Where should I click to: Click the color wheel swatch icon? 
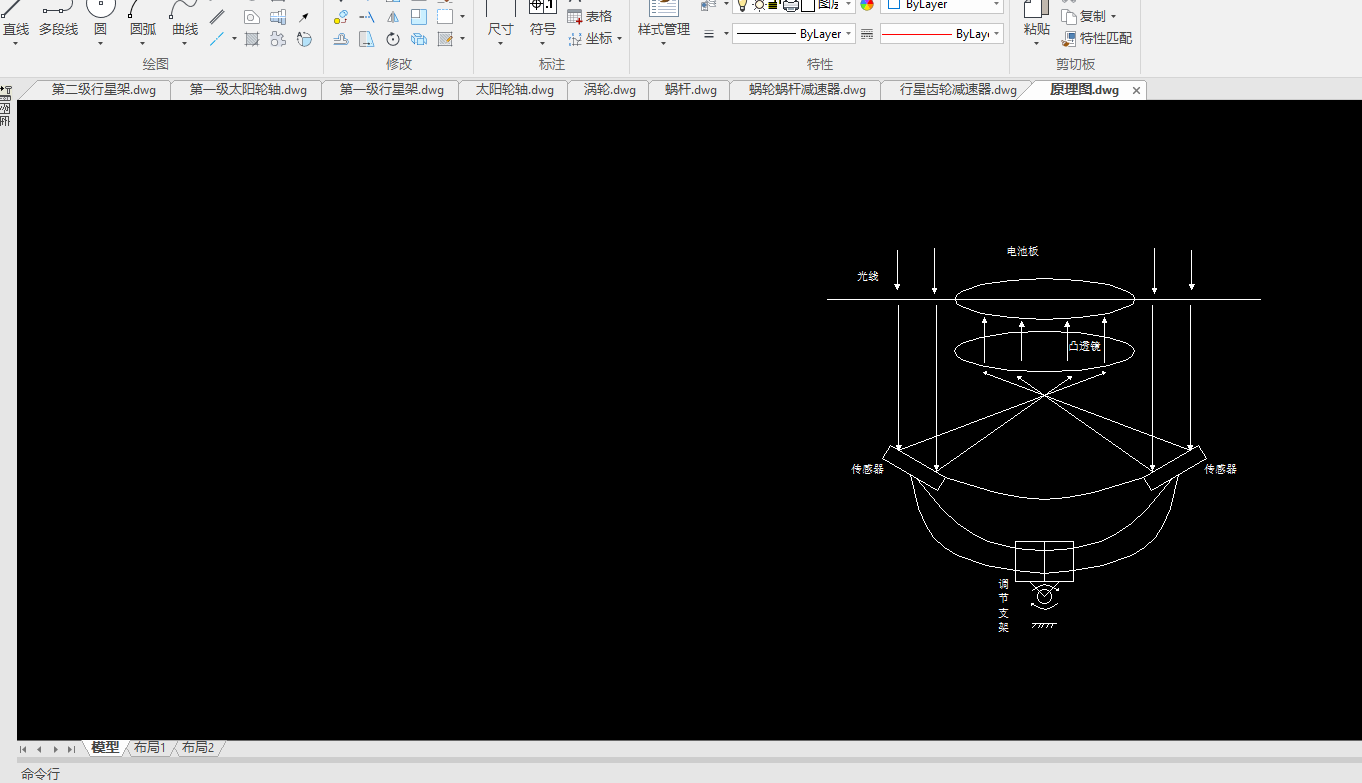click(867, 5)
